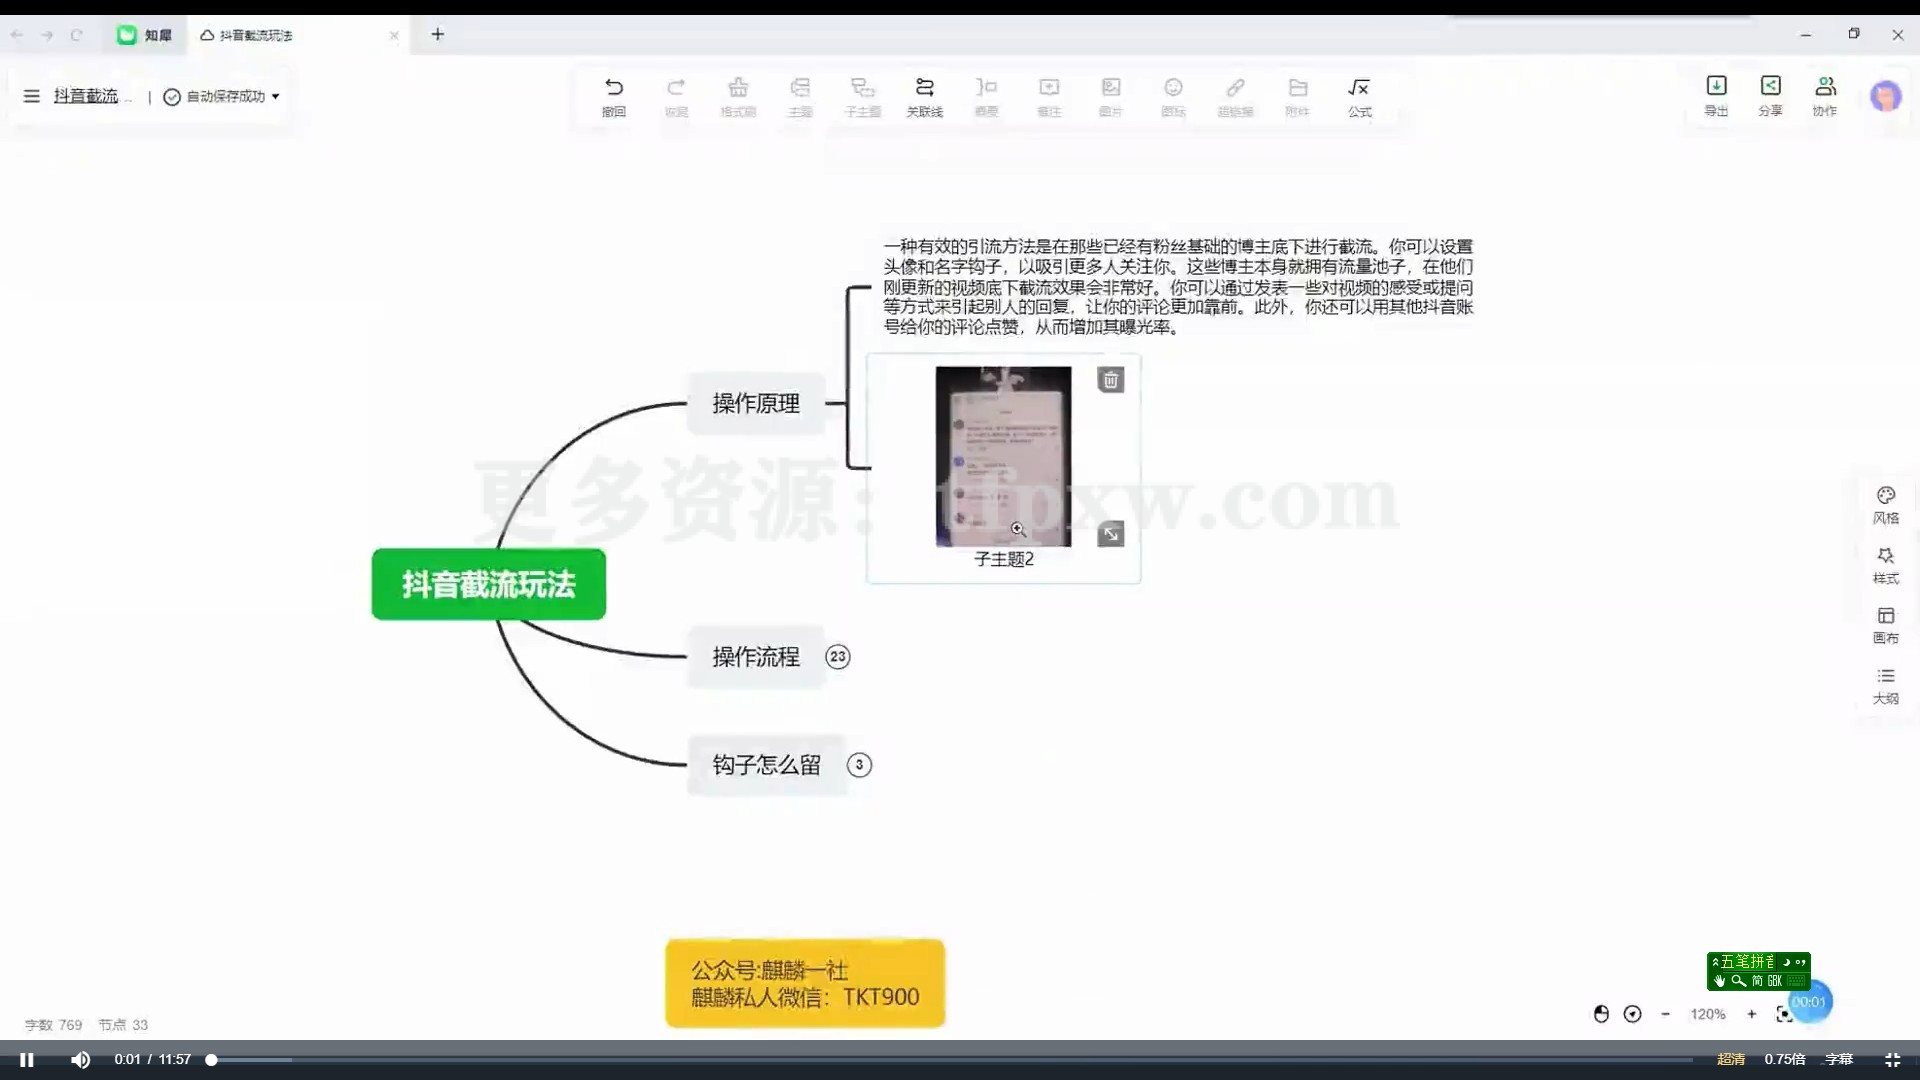Expand the 钩子怎么留 node showing 3
Viewport: 1920px width, 1080px height.
coord(858,764)
